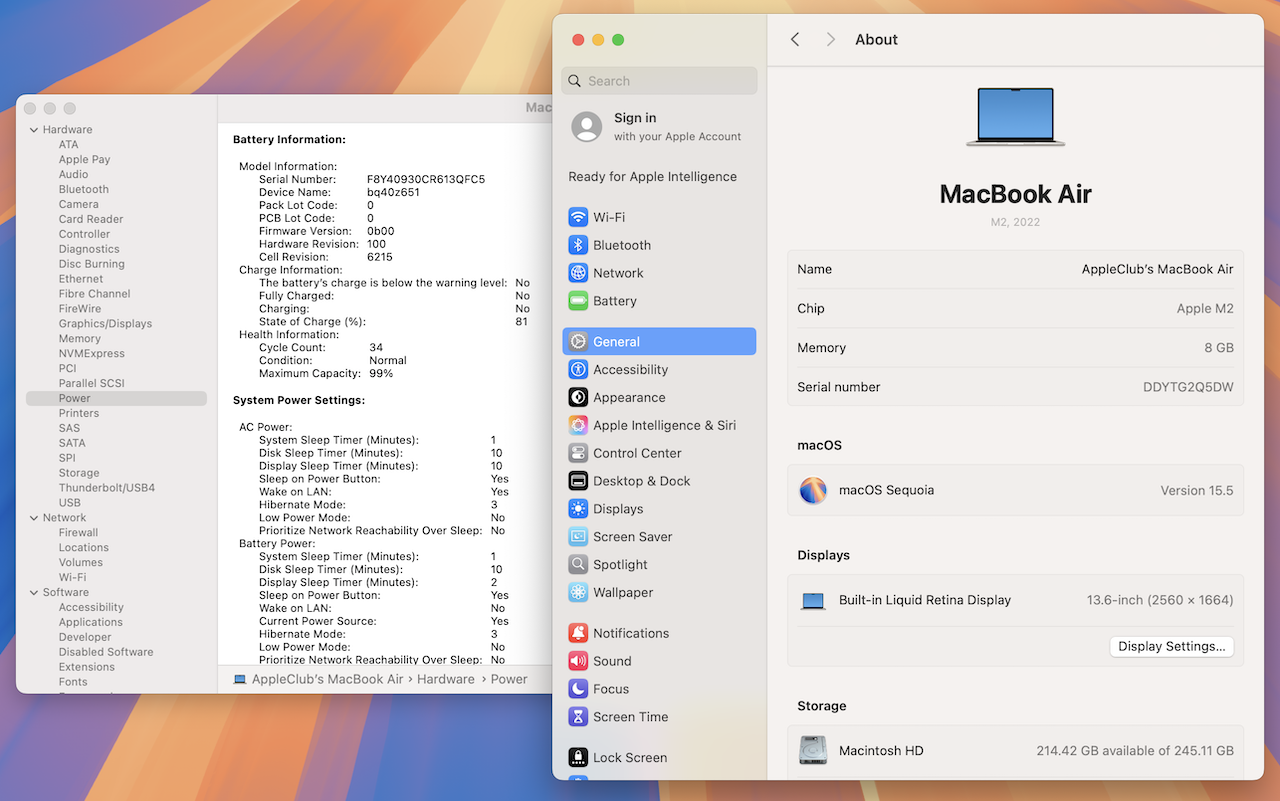
Task: Click the Macintosh HD drive icon
Action: [x=813, y=751]
